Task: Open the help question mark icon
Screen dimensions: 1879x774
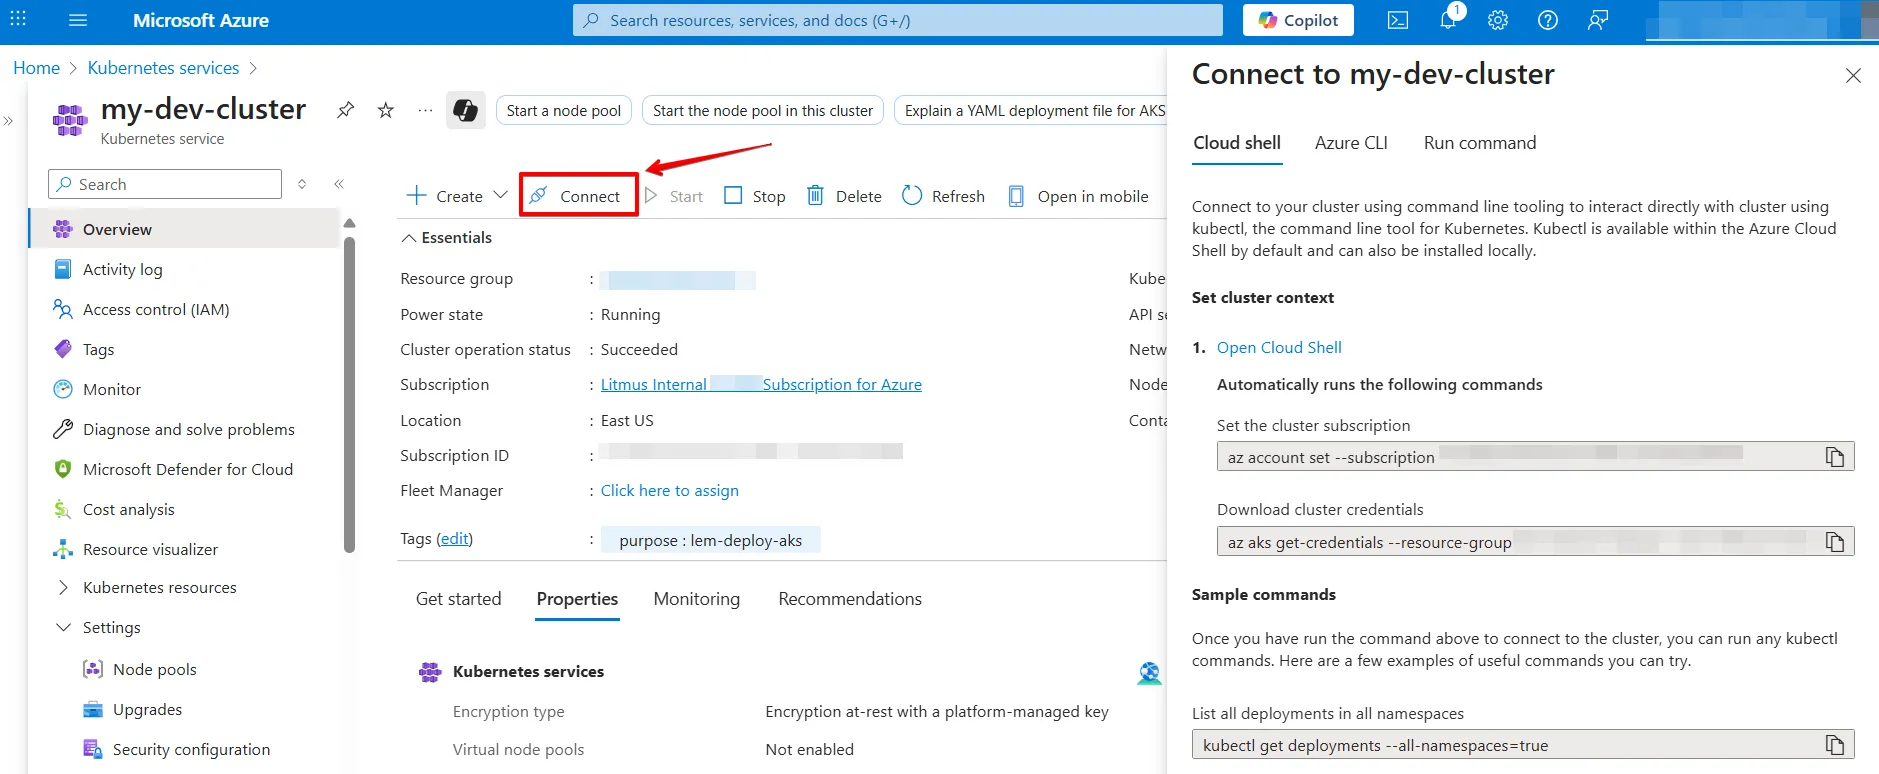Action: pos(1548,20)
